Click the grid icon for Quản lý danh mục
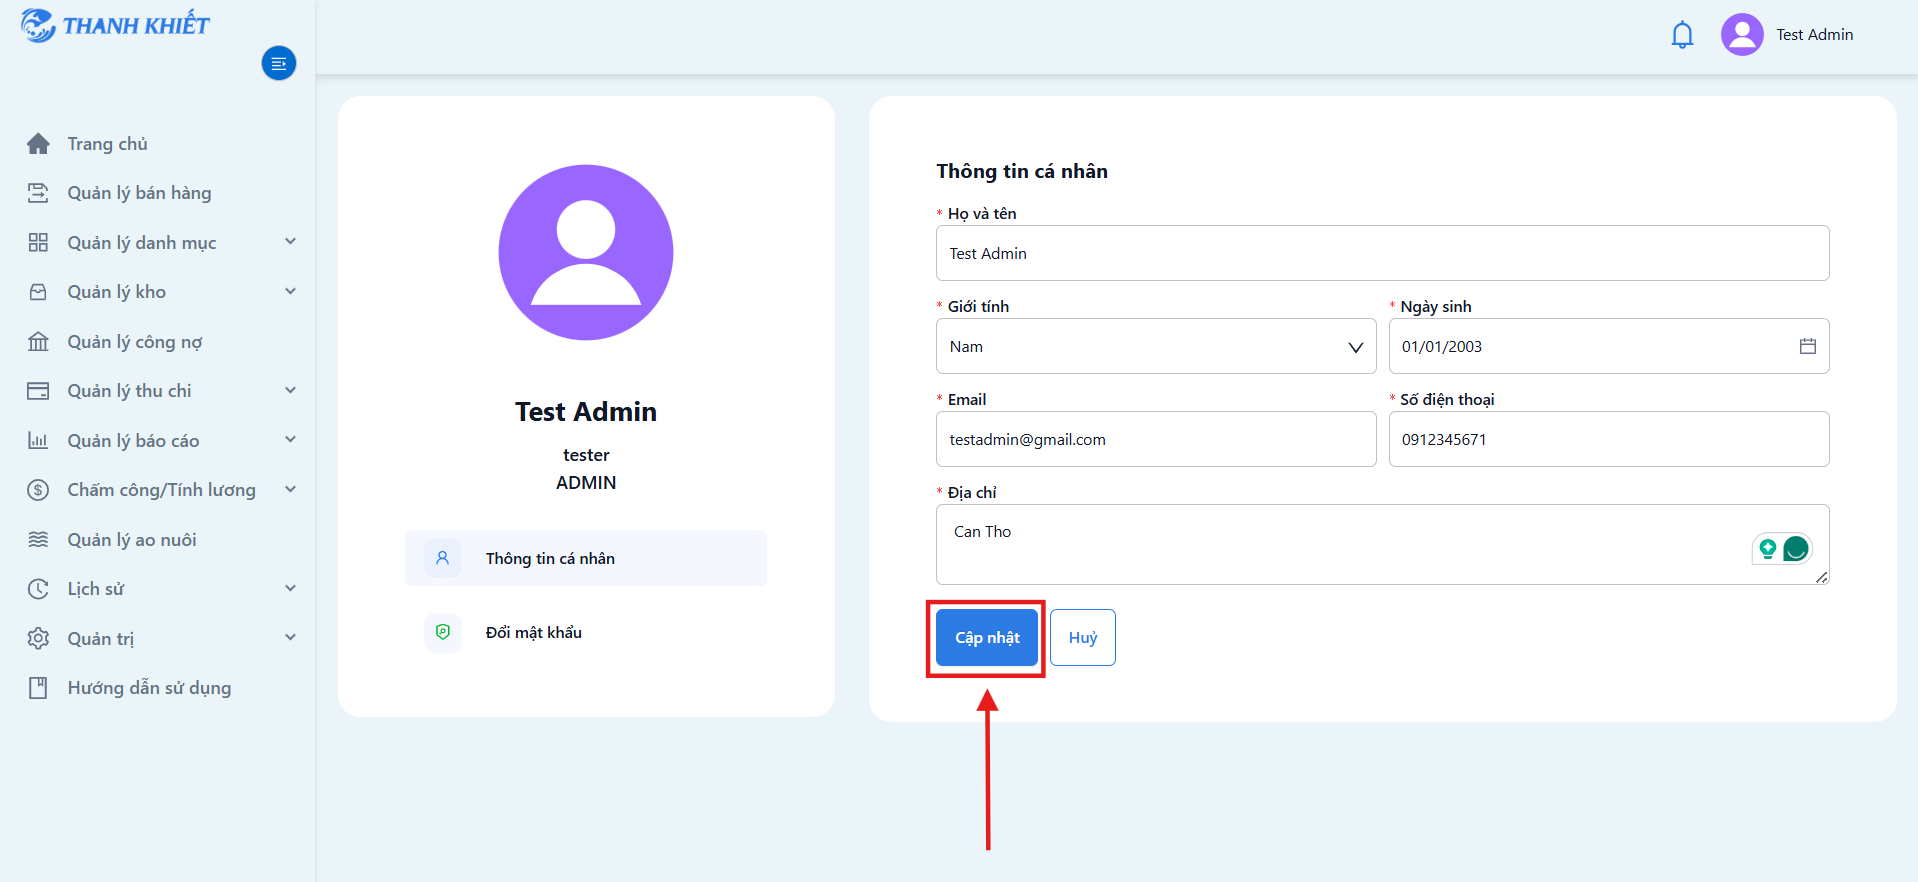The width and height of the screenshot is (1918, 882). [38, 242]
